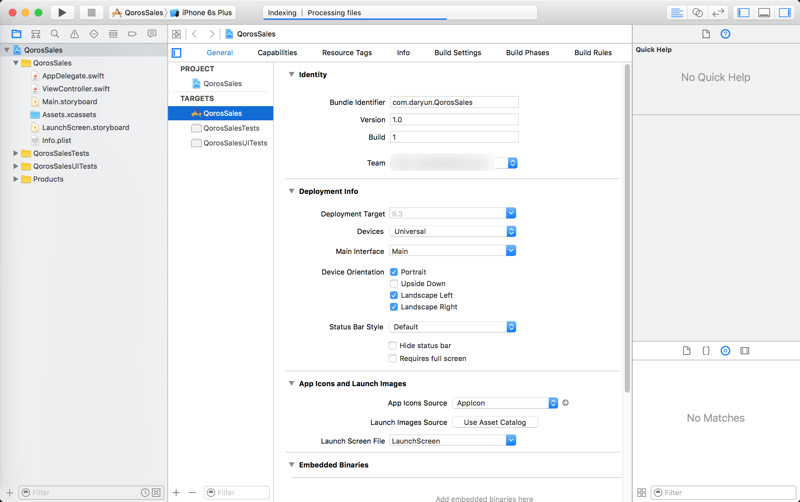Open the Breakpoint navigator
Screen dimensions: 800x502
click(x=133, y=34)
